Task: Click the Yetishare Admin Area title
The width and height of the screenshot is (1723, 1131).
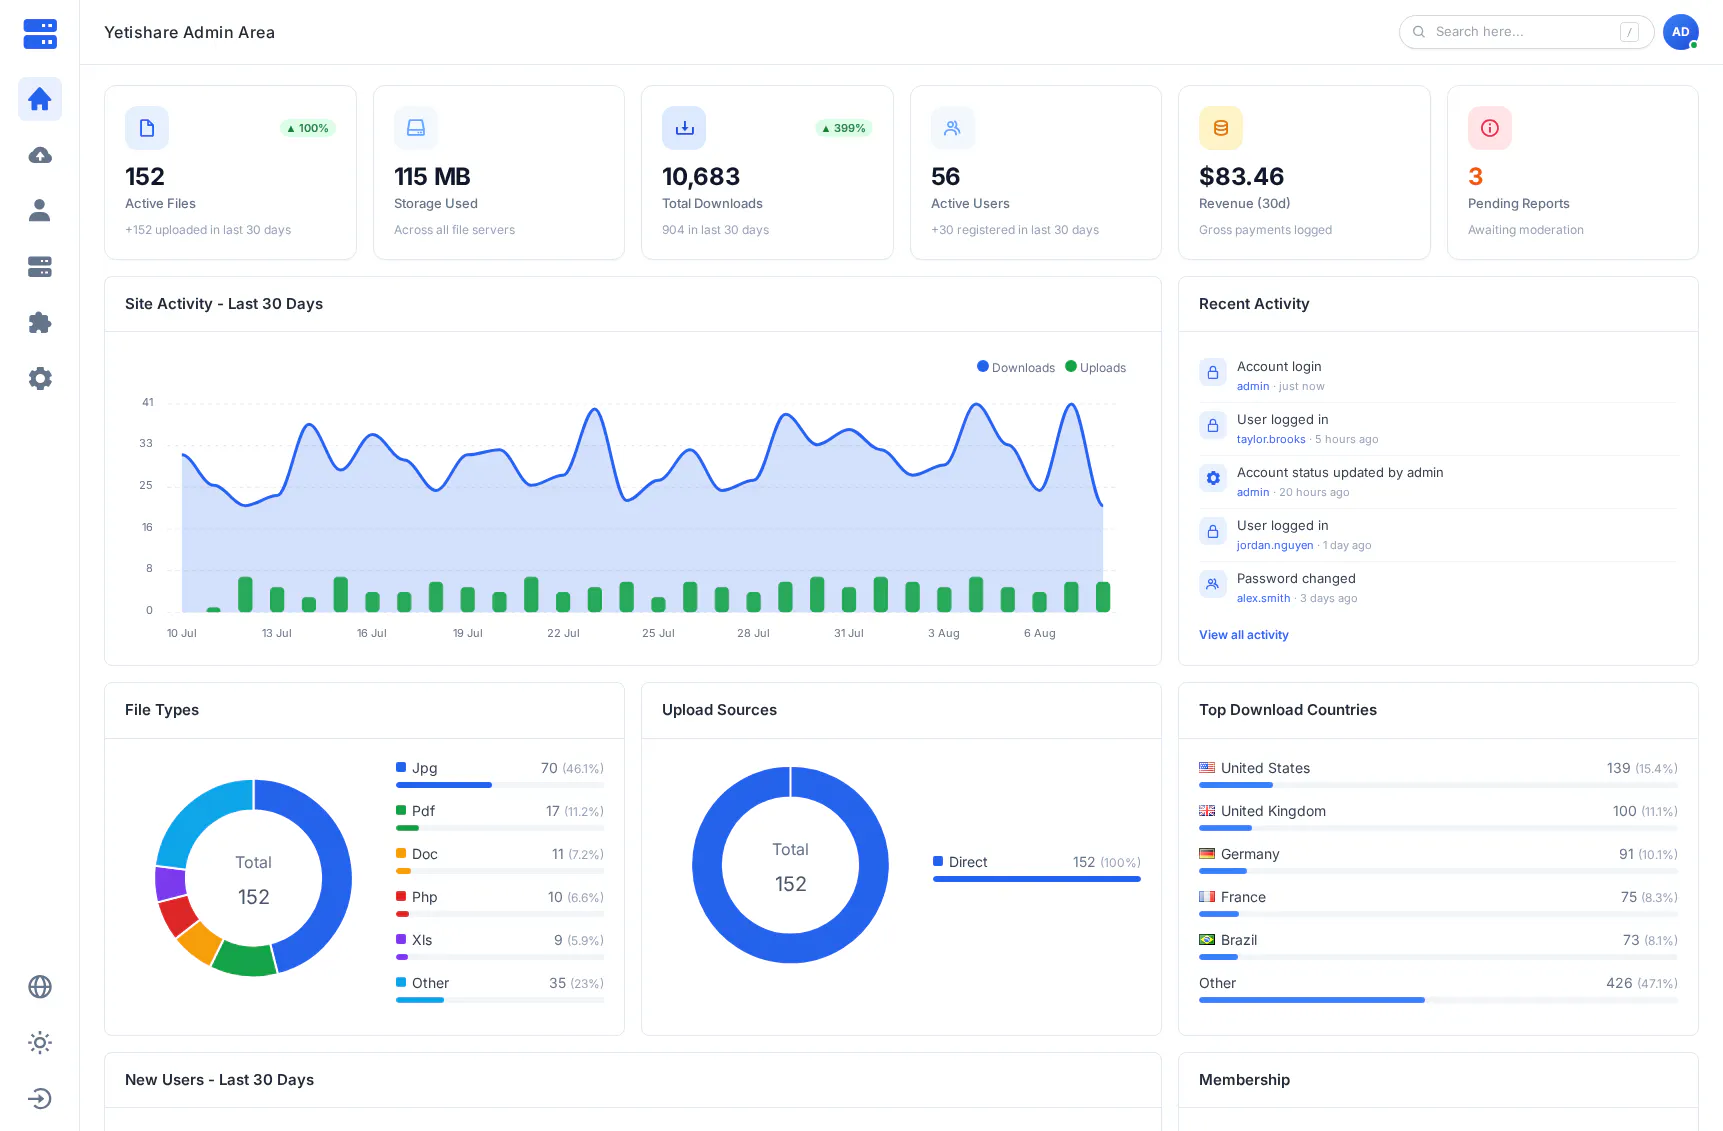Action: 189,32
